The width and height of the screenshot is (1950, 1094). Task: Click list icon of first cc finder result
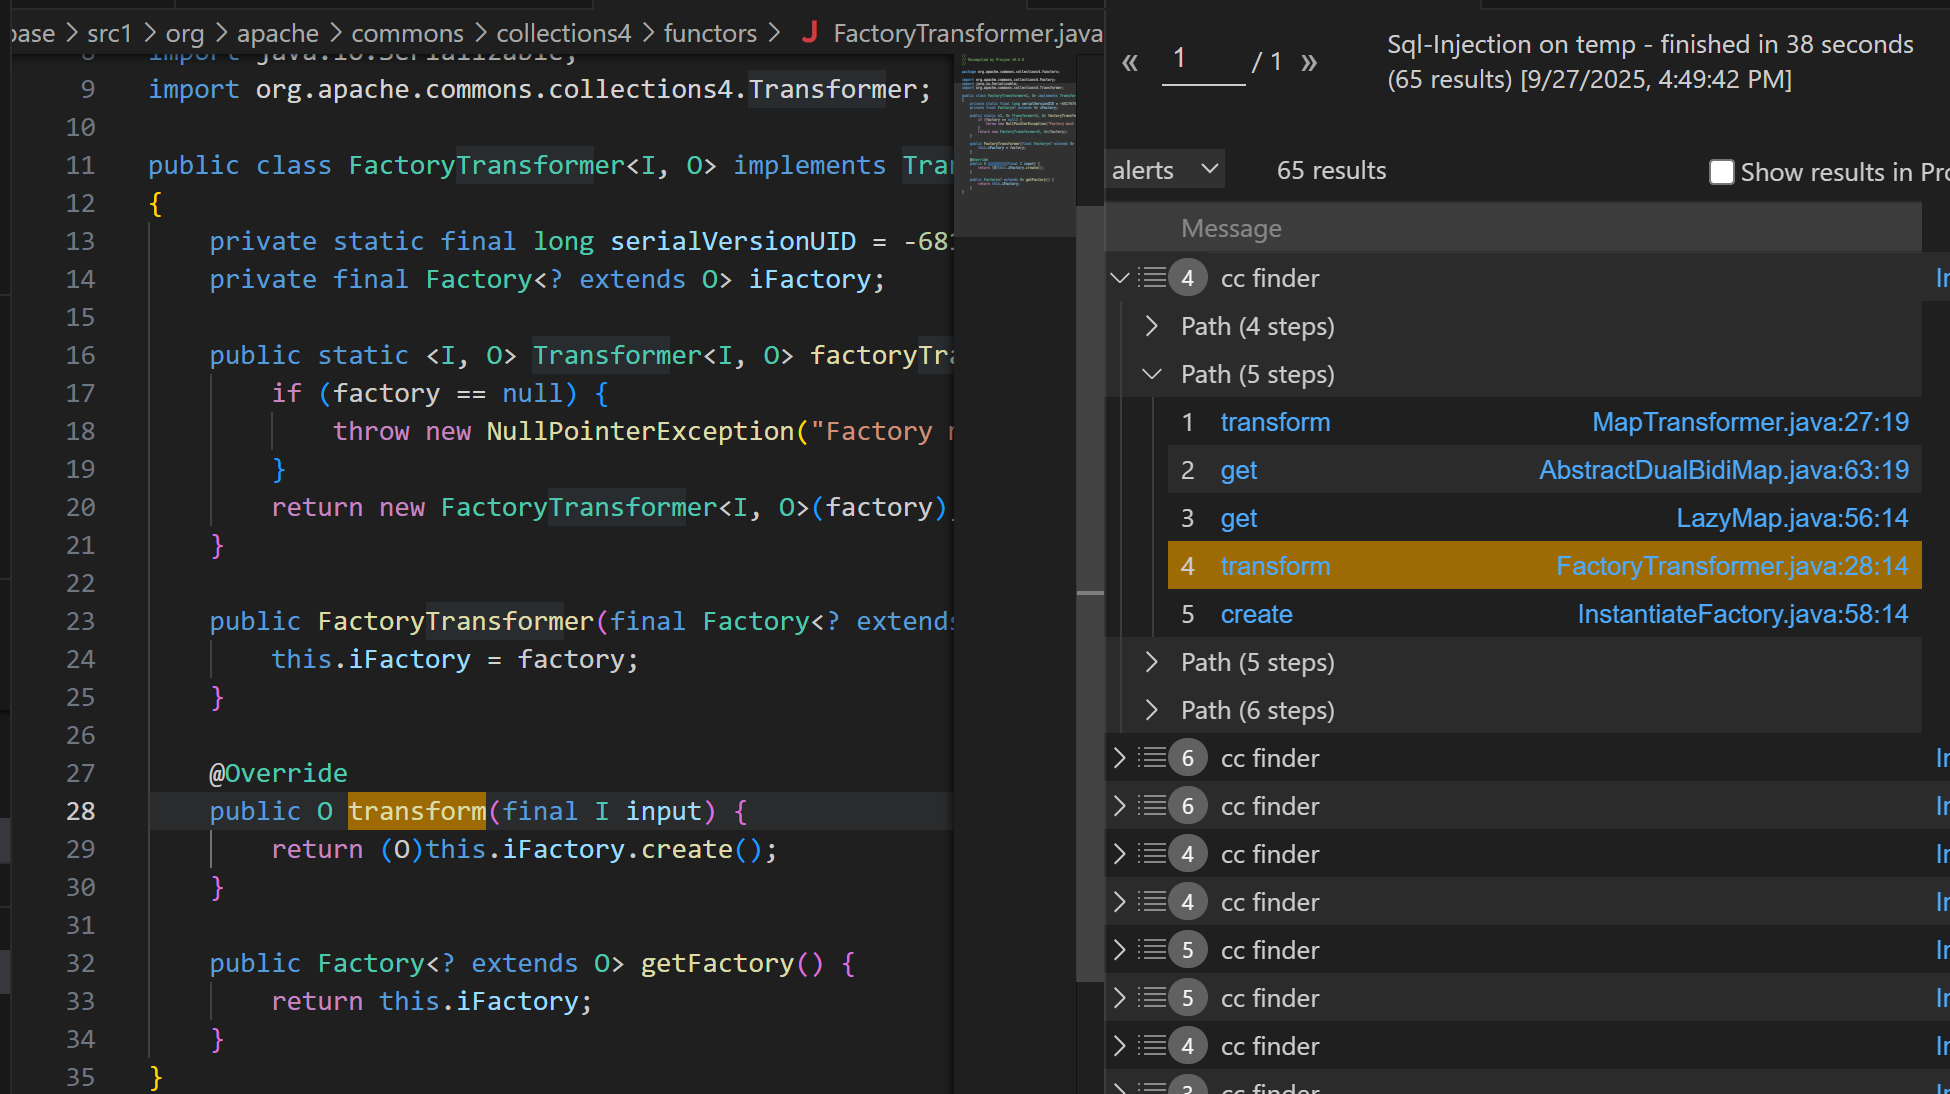click(1153, 278)
